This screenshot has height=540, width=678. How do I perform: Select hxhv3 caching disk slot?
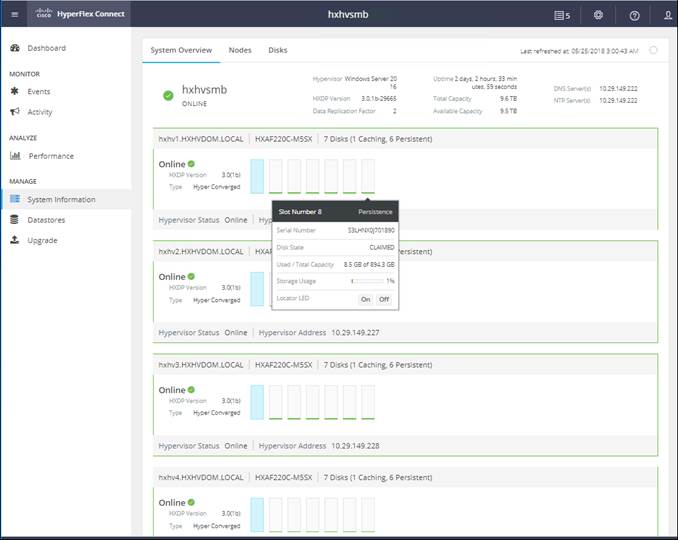pos(257,402)
